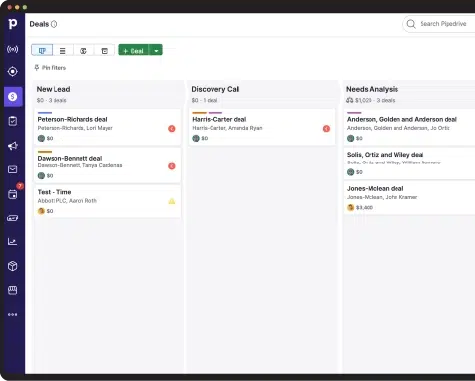This screenshot has height=381, width=475.
Task: Expand the dropdown arrow next to Deal button
Action: tap(156, 51)
